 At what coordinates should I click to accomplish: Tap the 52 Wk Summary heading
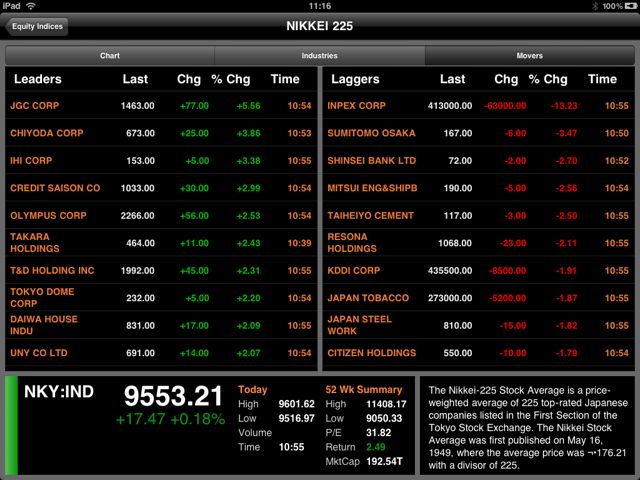[x=364, y=390]
